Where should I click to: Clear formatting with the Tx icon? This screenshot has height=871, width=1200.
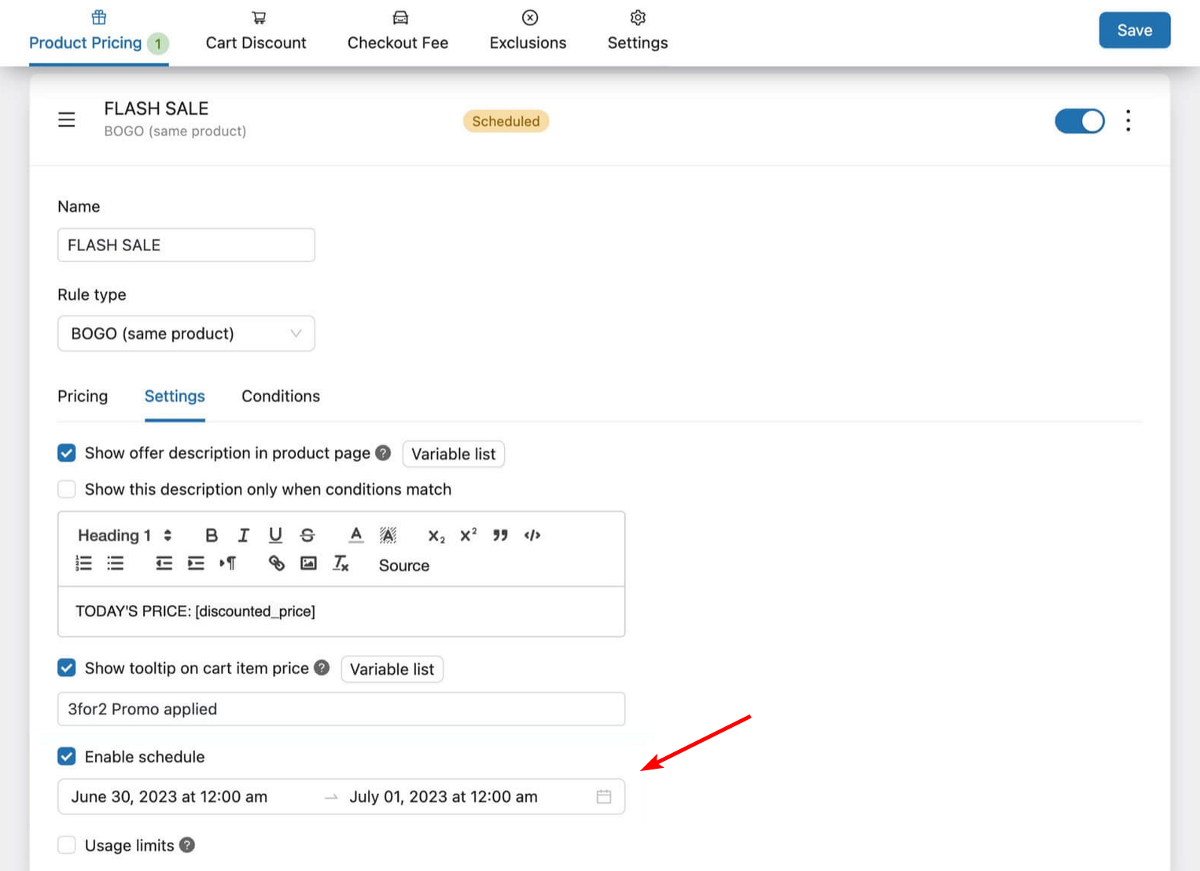pos(341,564)
